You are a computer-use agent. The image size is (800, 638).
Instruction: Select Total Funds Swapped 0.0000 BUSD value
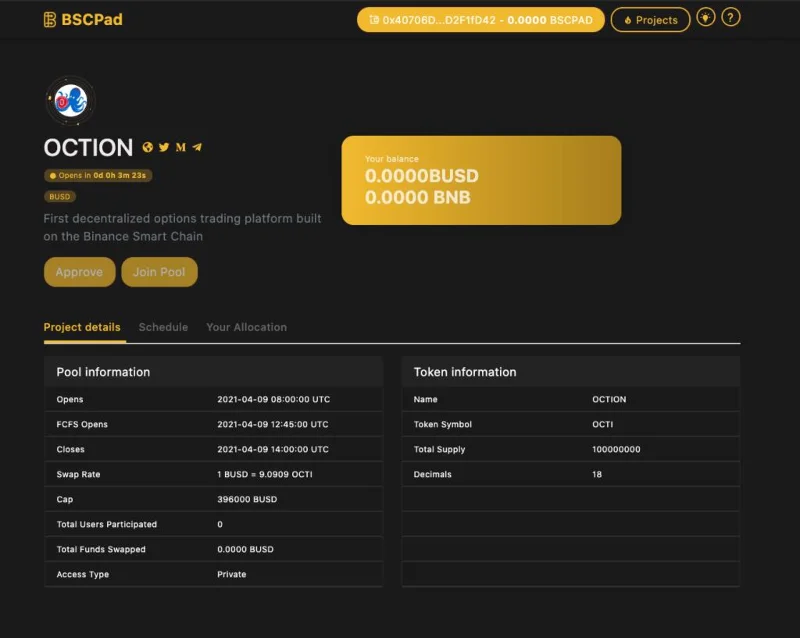click(x=245, y=549)
